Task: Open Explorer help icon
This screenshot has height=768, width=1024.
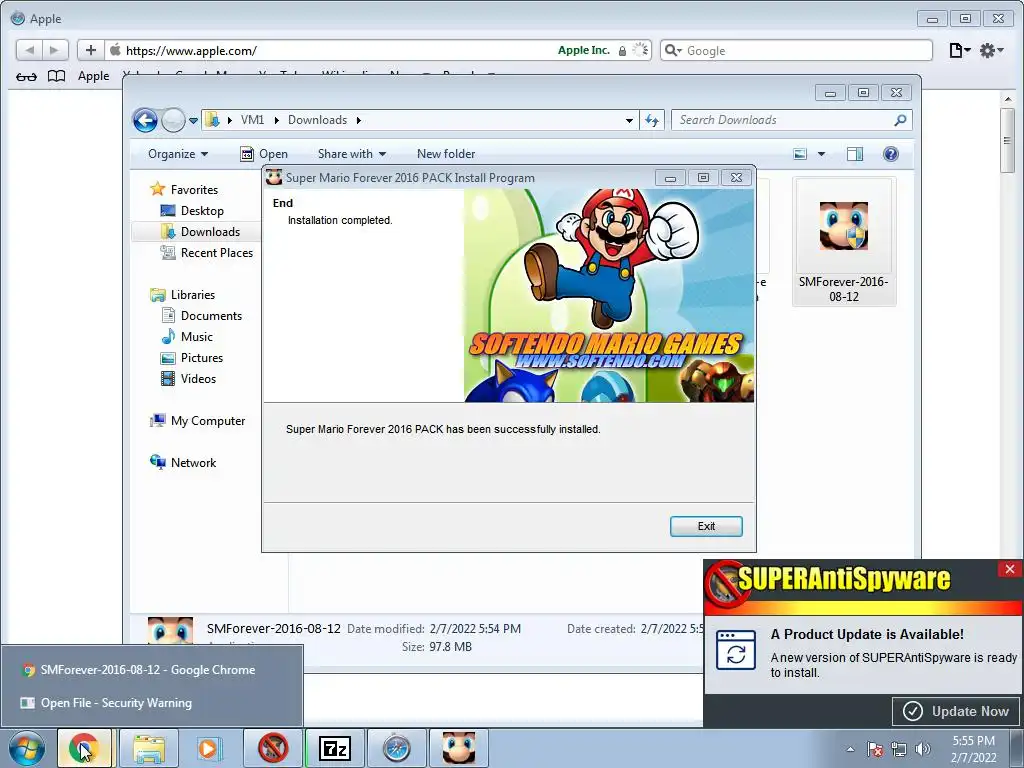Action: click(x=891, y=154)
